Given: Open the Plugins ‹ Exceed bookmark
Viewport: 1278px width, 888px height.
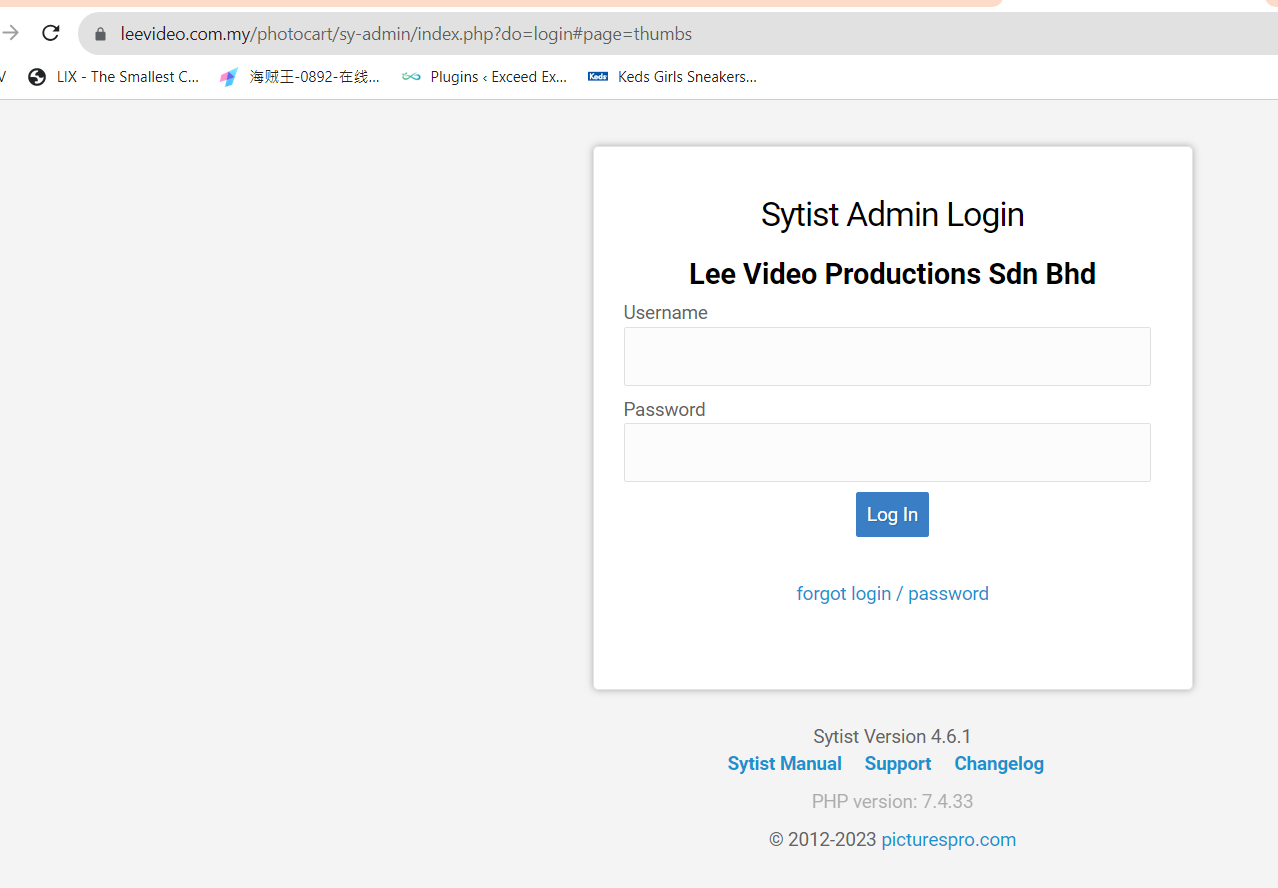Looking at the screenshot, I should (x=485, y=77).
